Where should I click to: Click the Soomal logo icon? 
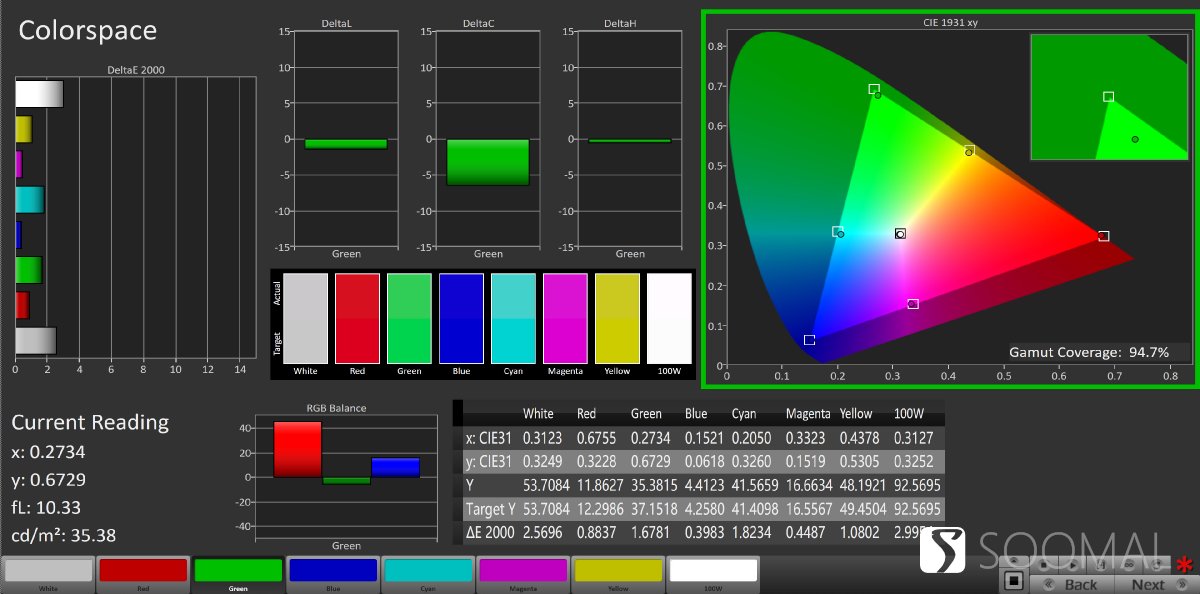[x=941, y=550]
